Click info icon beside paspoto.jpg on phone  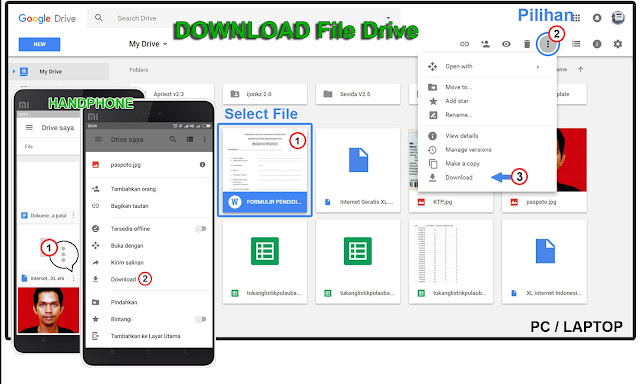coord(202,164)
